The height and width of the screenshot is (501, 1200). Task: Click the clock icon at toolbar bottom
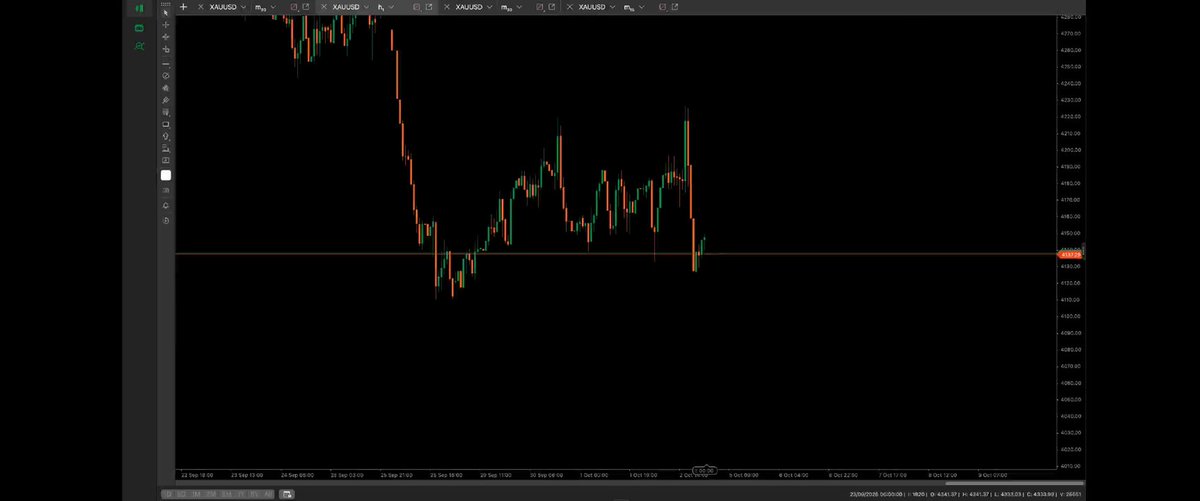166,220
